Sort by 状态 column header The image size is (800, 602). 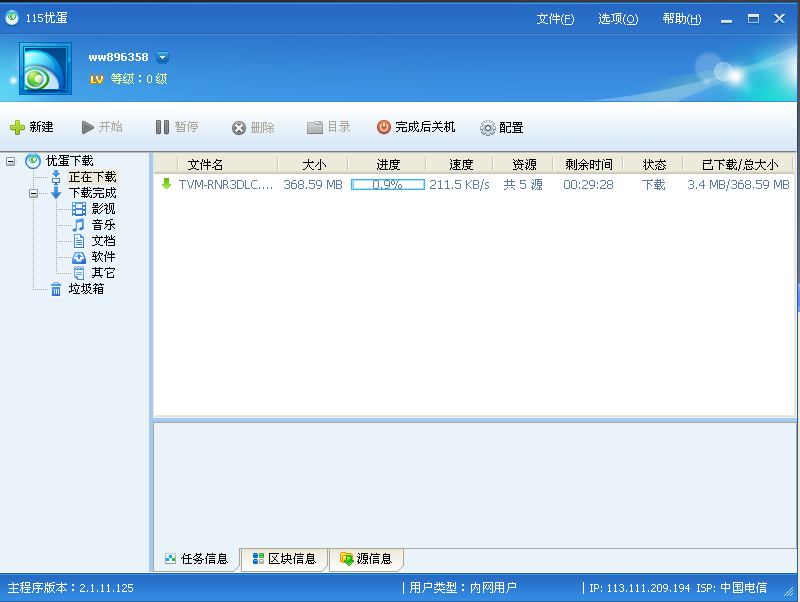click(x=654, y=164)
